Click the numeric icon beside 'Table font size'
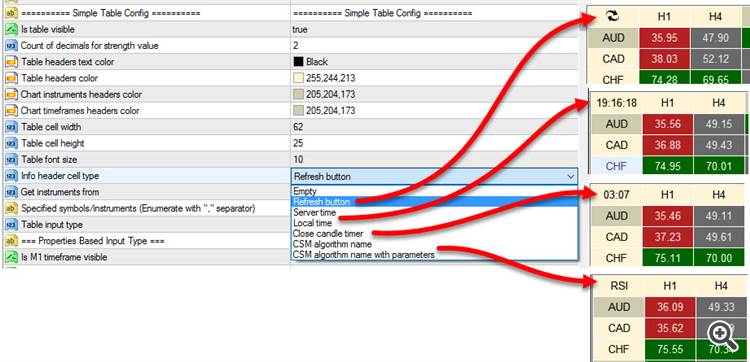The image size is (750, 362). (11, 160)
